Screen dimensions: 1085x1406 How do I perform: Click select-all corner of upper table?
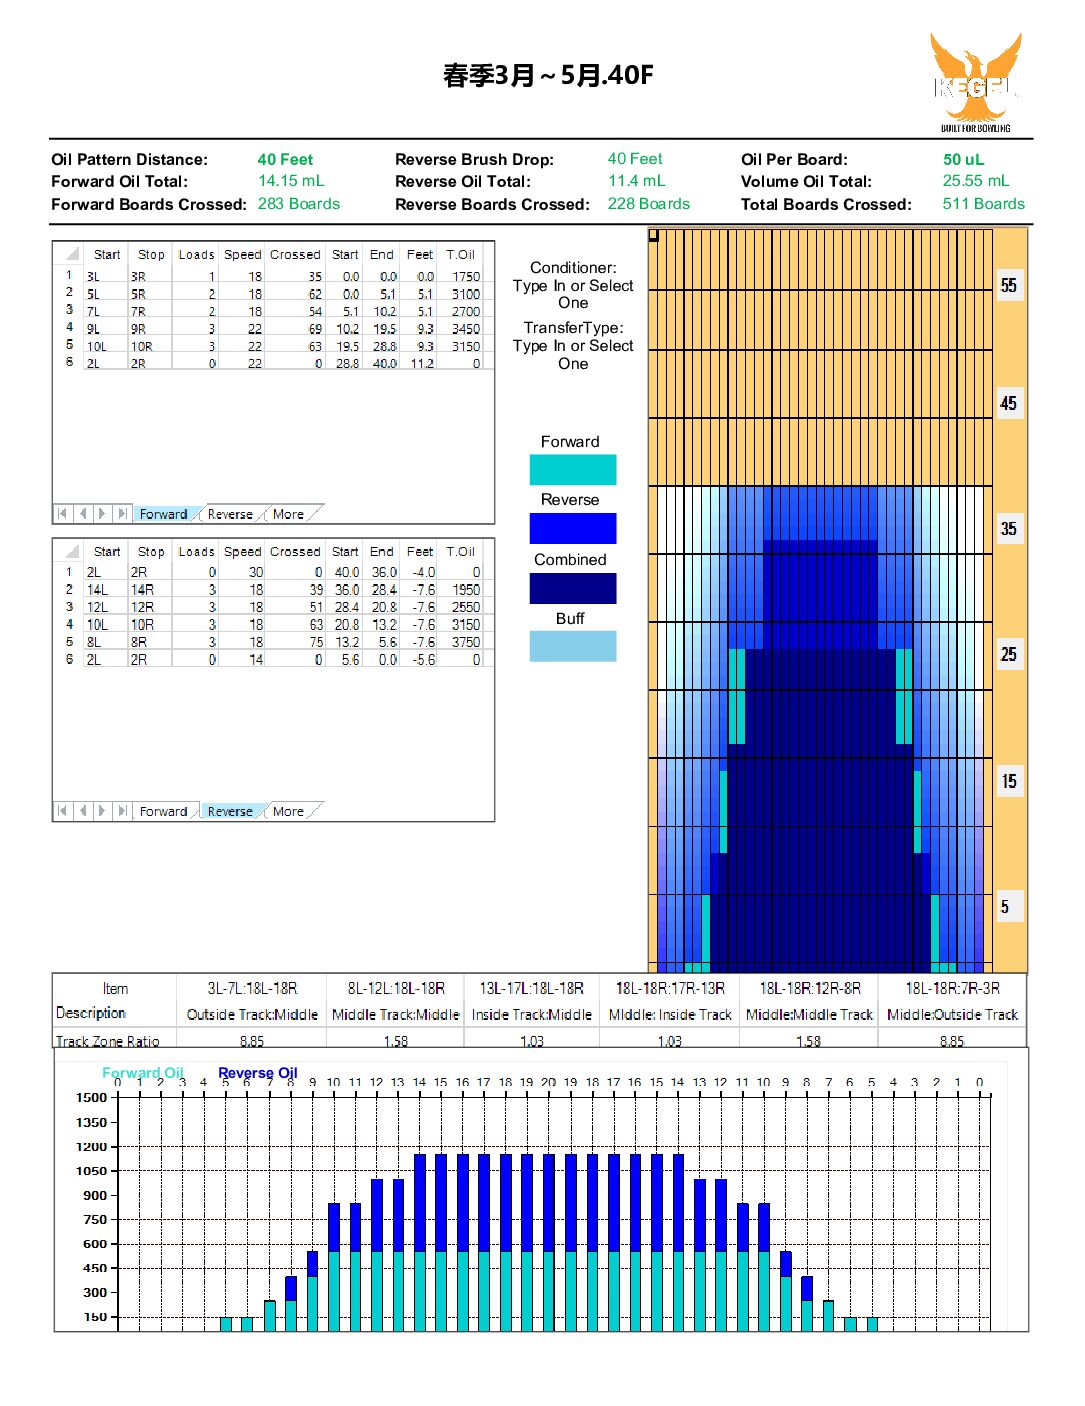point(71,254)
